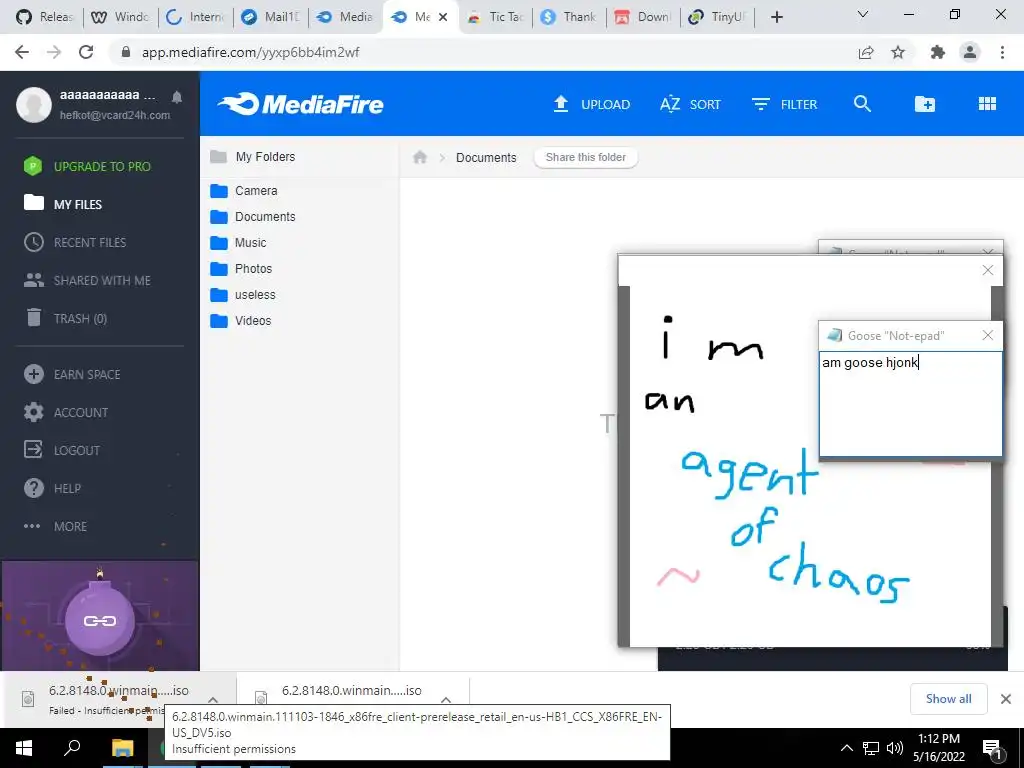Click Show all downloads button
The height and width of the screenshot is (768, 1024).
948,699
